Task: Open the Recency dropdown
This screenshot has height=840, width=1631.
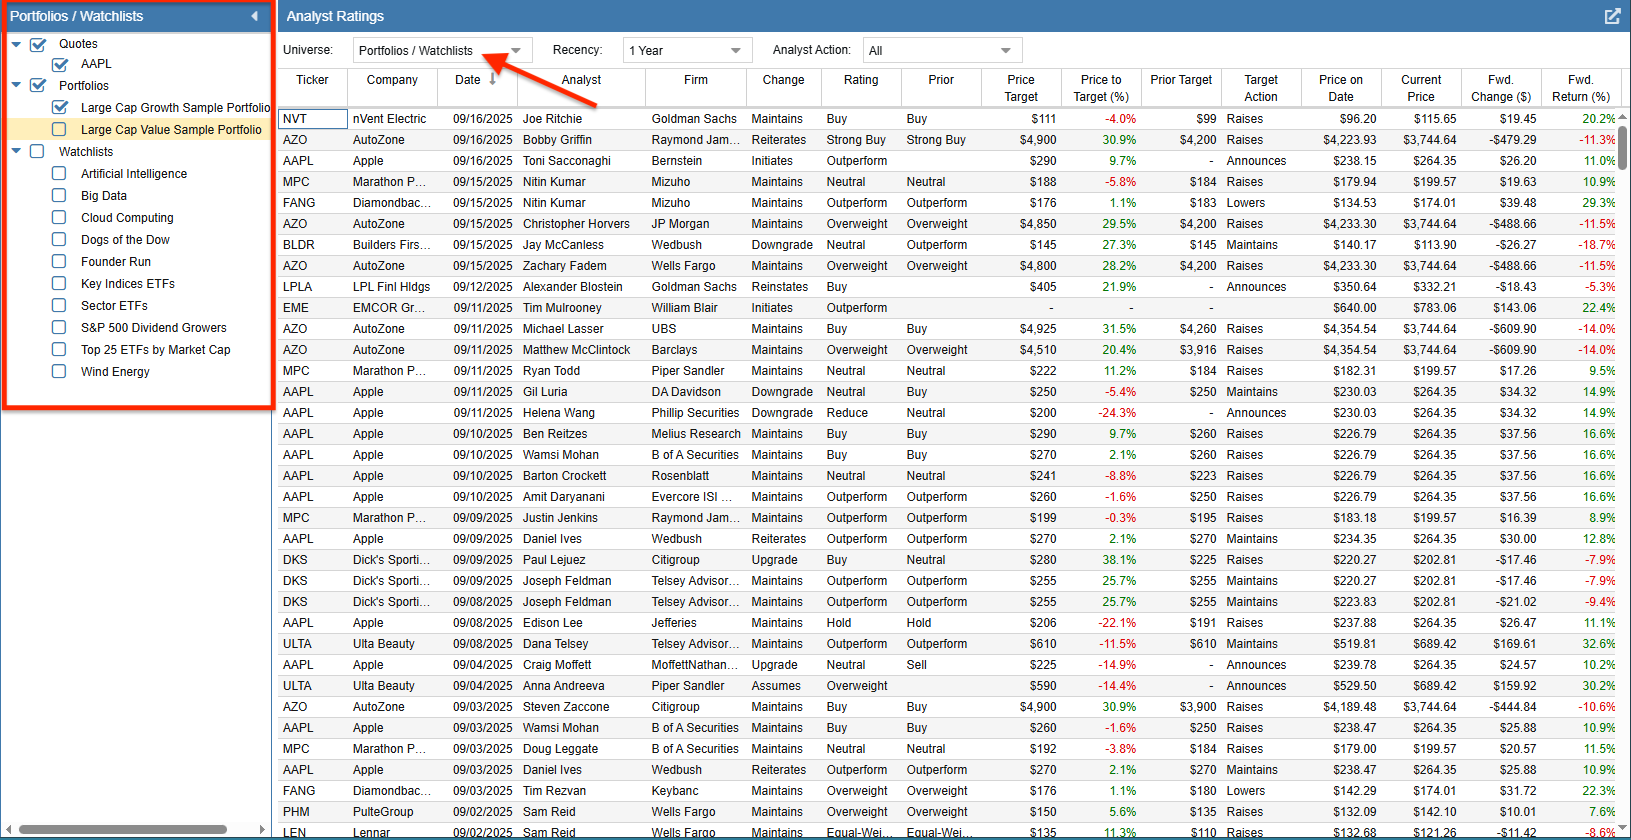Action: point(687,50)
